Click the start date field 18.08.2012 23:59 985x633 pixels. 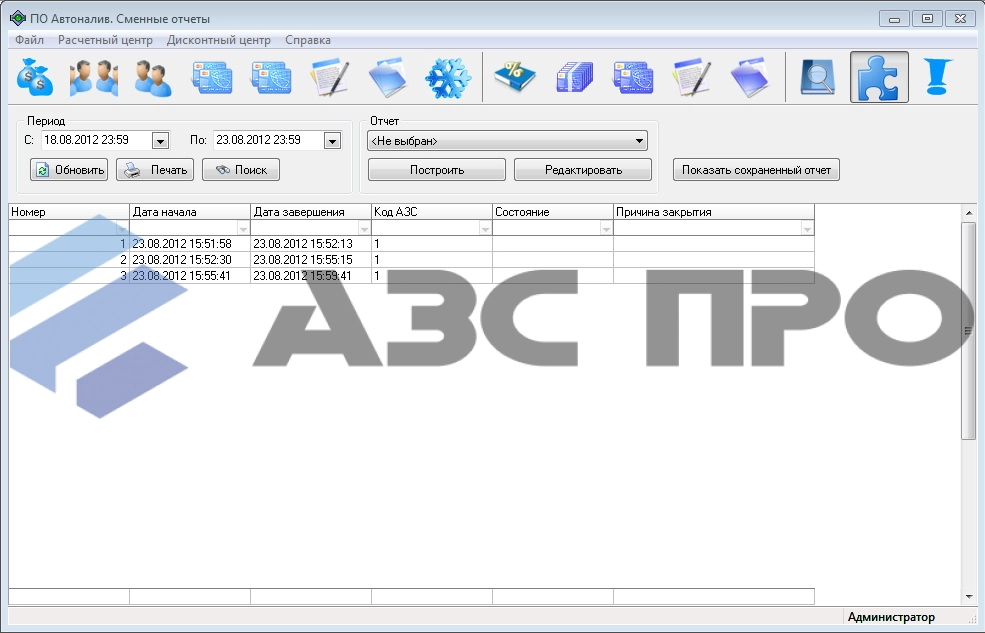coord(97,140)
